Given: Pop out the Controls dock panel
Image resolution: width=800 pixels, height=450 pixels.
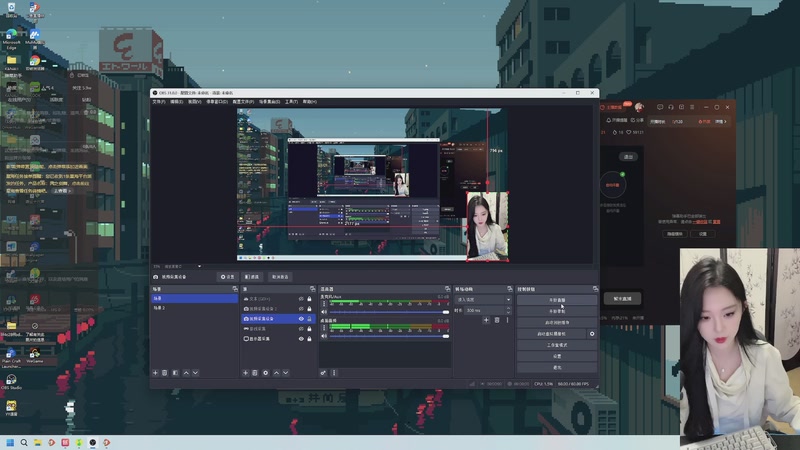Looking at the screenshot, I should coord(595,289).
